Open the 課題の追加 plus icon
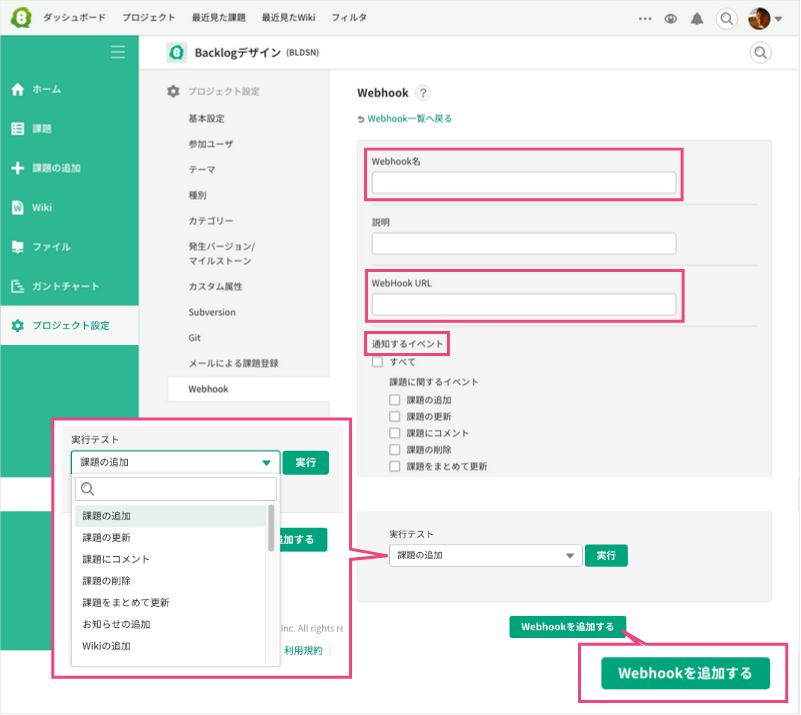Image resolution: width=801 pixels, height=715 pixels. click(x=15, y=168)
